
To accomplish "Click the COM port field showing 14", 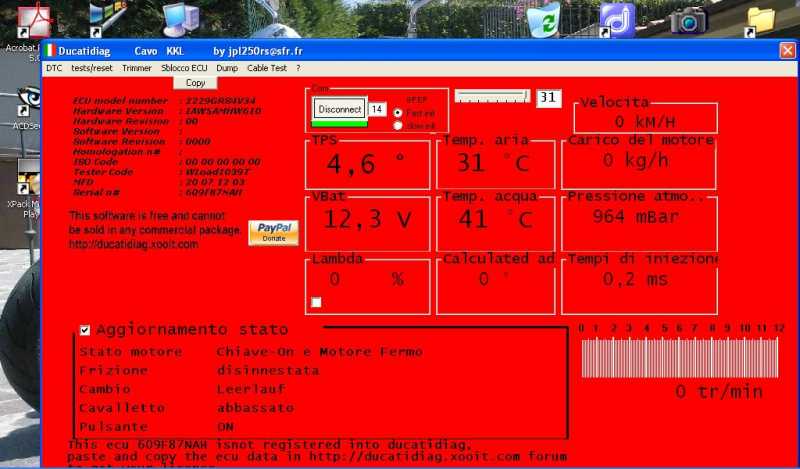I will click(x=377, y=109).
